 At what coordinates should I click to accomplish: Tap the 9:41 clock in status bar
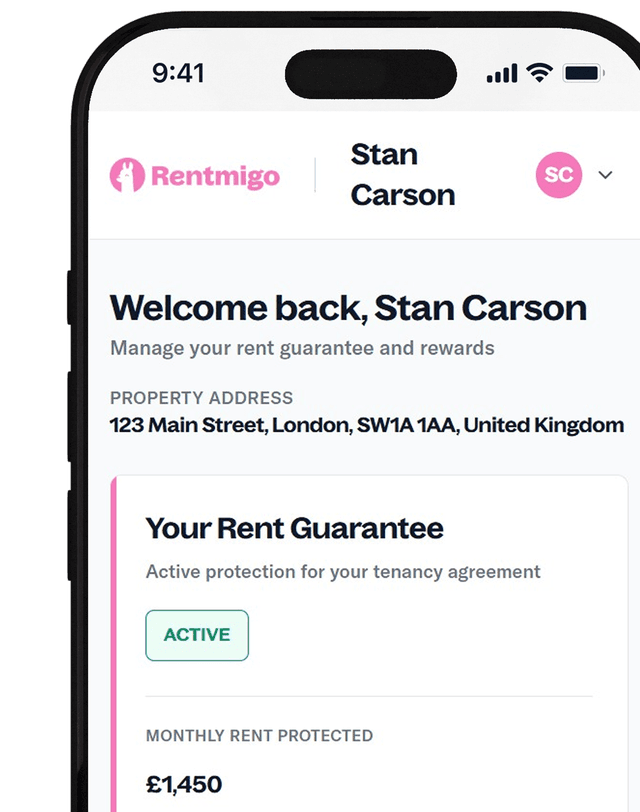click(178, 73)
